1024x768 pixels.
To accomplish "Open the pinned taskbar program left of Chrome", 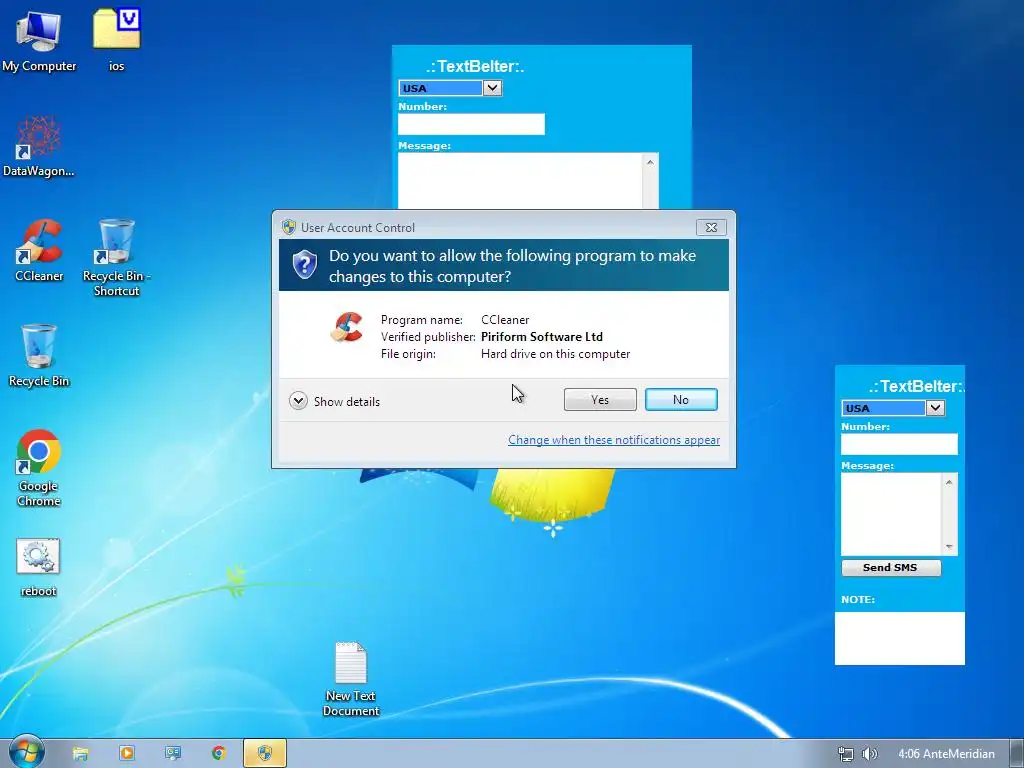I will coord(172,754).
